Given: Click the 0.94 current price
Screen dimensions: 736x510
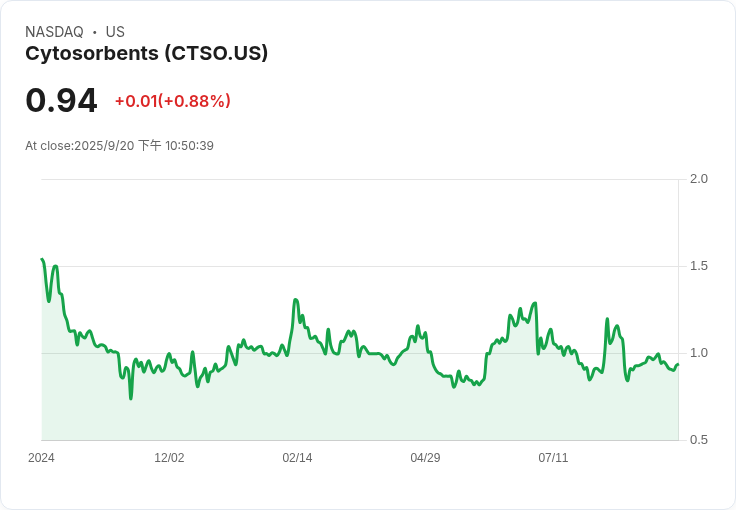Looking at the screenshot, I should point(61,100).
